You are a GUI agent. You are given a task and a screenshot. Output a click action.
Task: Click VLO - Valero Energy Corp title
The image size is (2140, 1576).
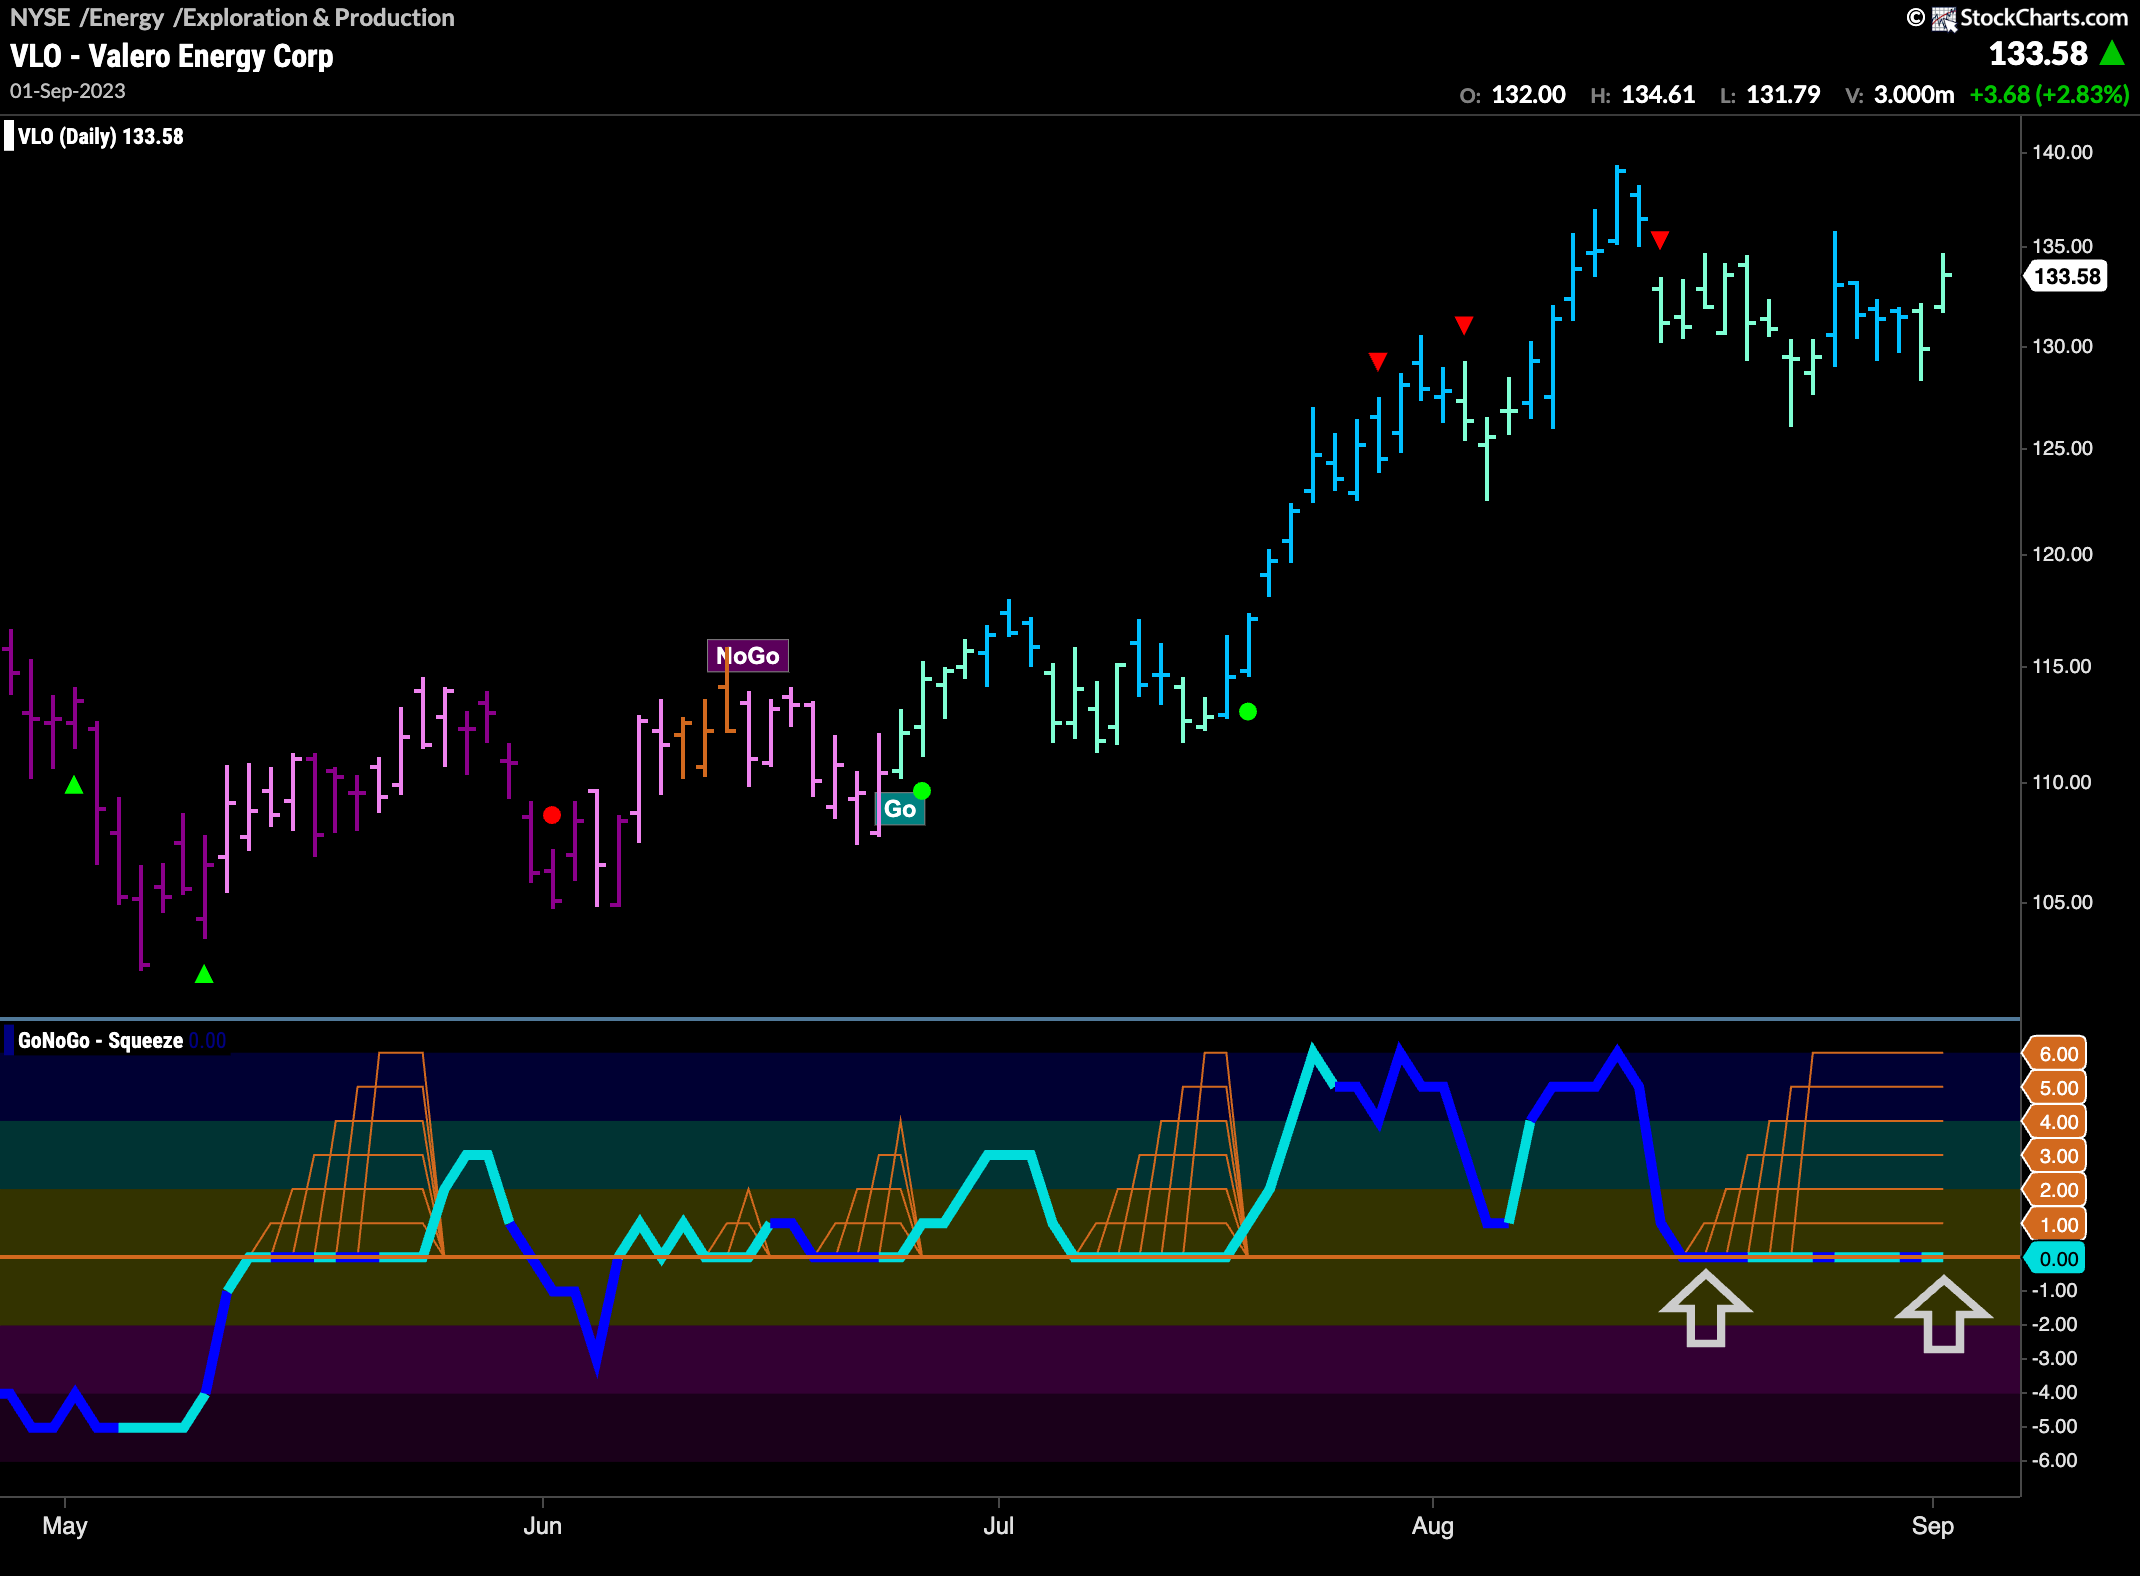pos(171,56)
